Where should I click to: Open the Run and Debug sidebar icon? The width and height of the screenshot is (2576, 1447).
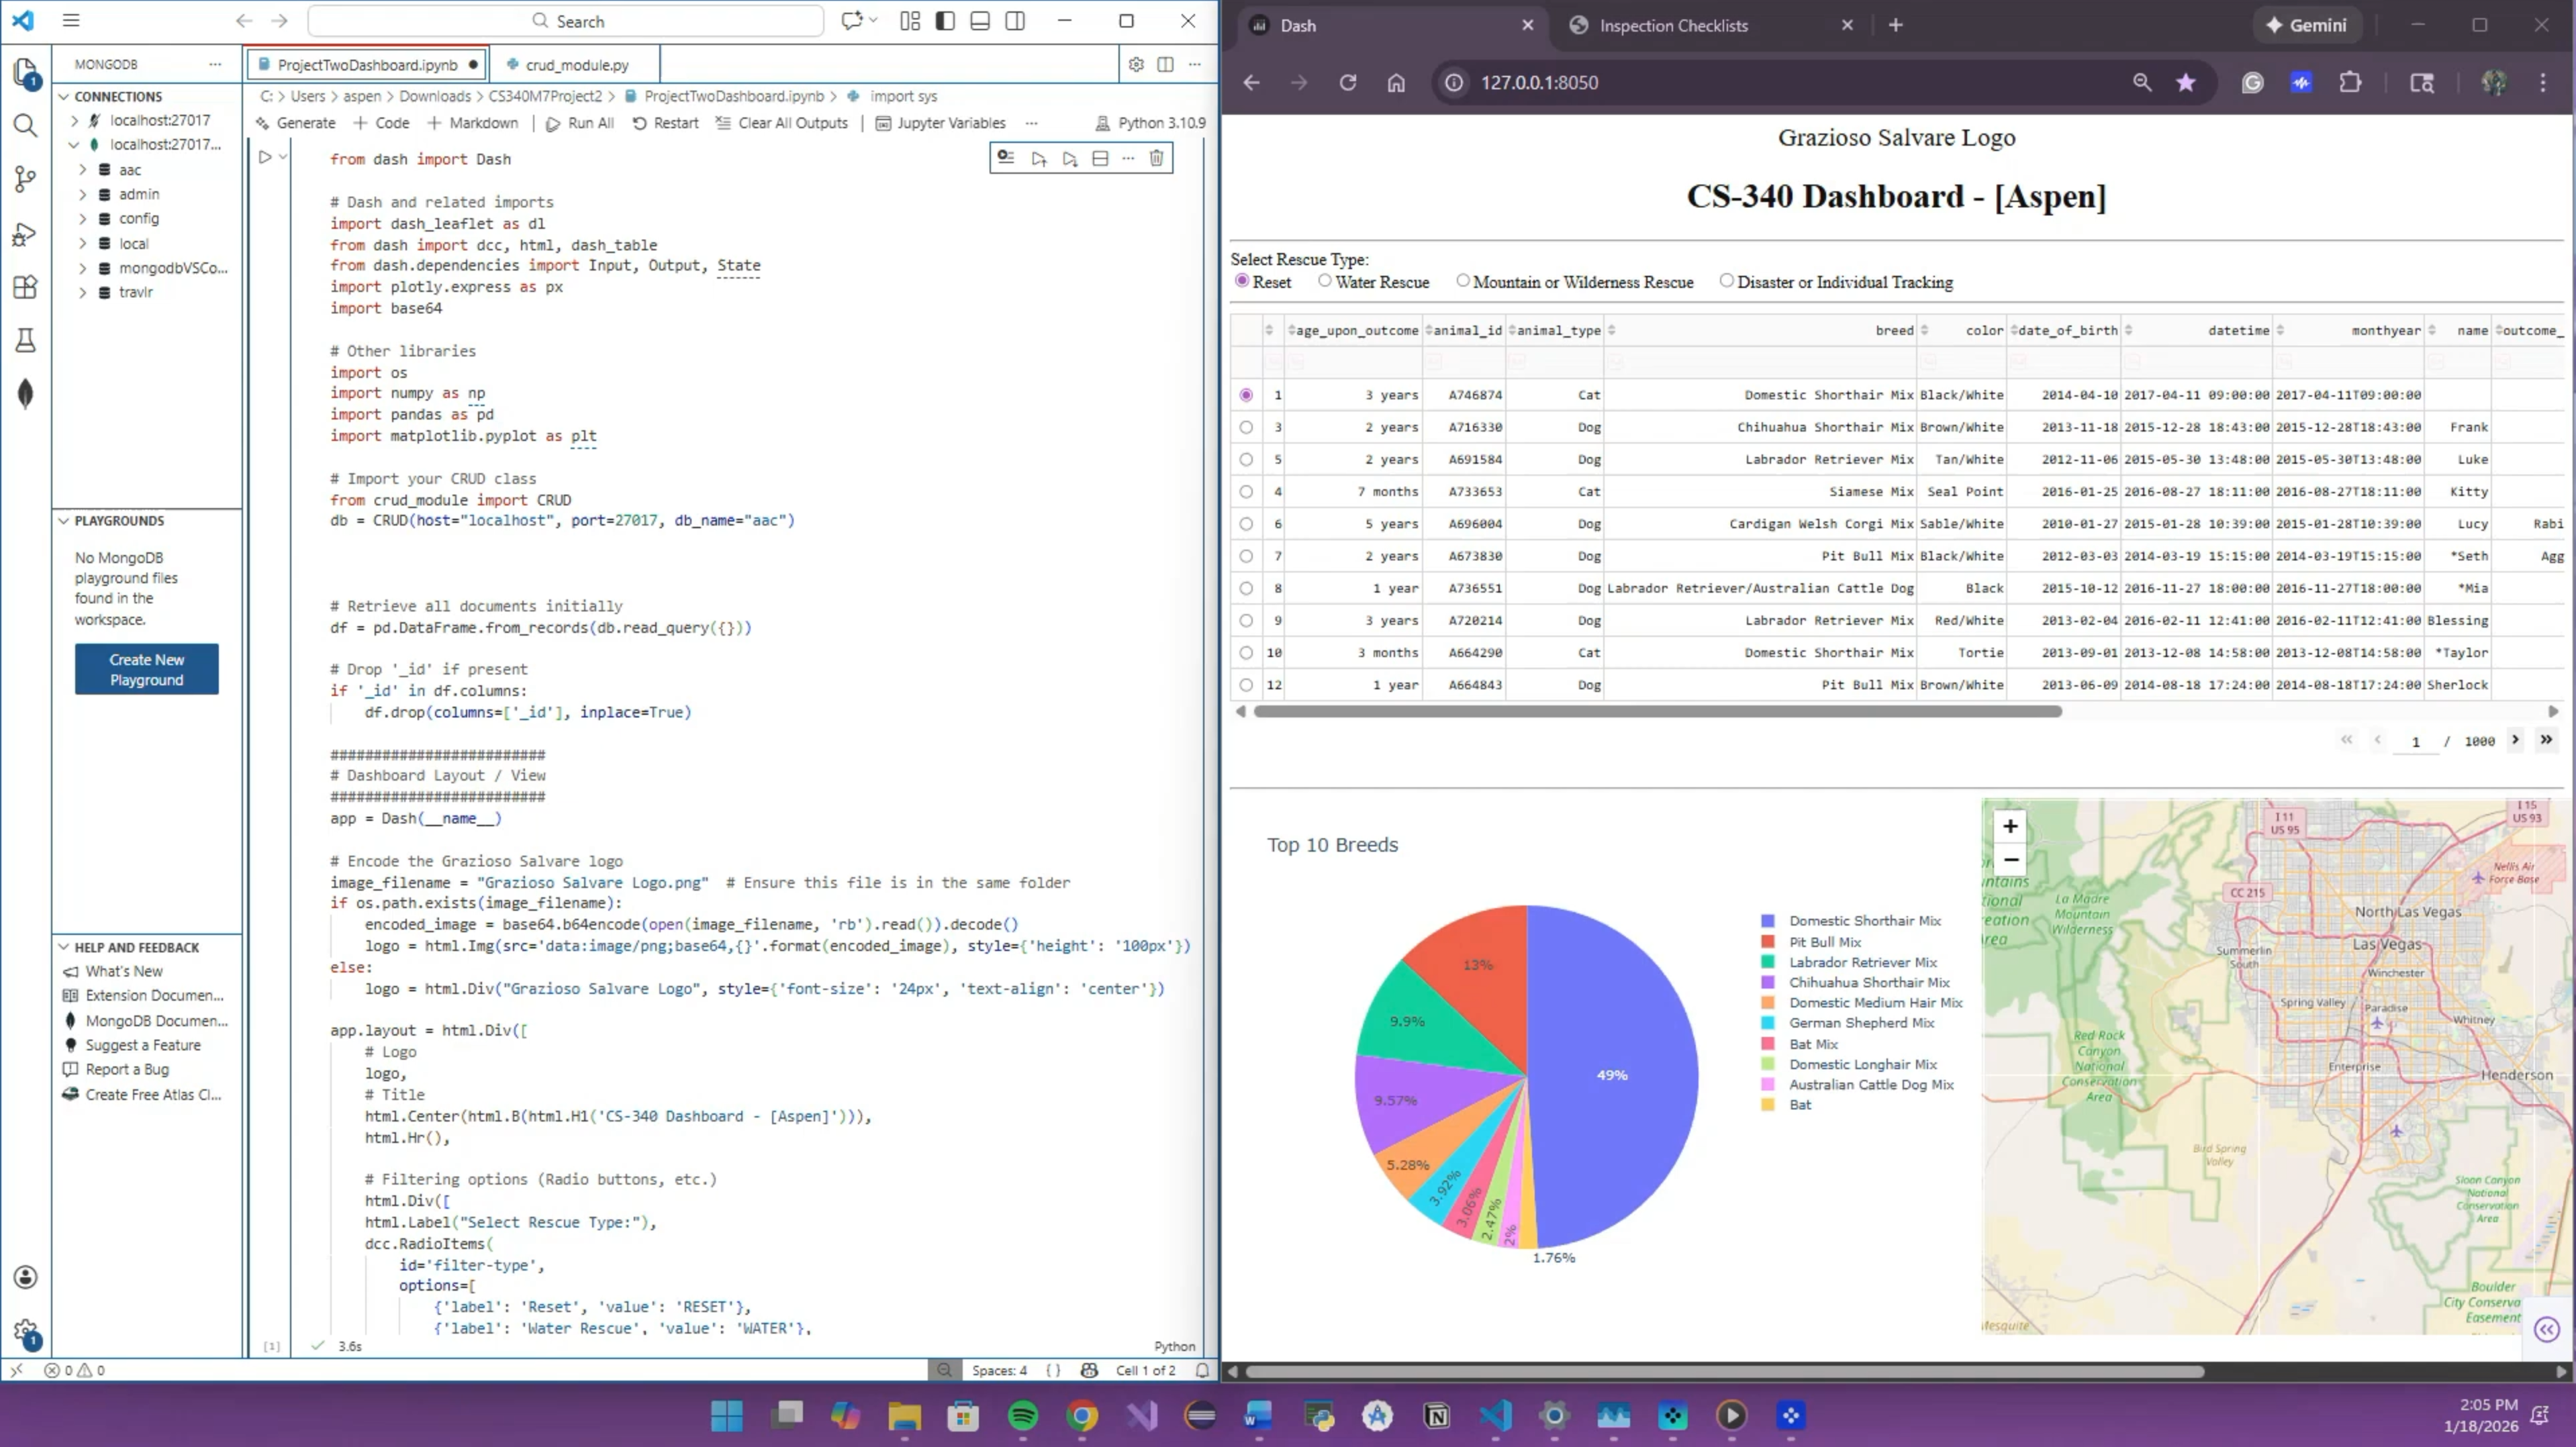point(25,235)
